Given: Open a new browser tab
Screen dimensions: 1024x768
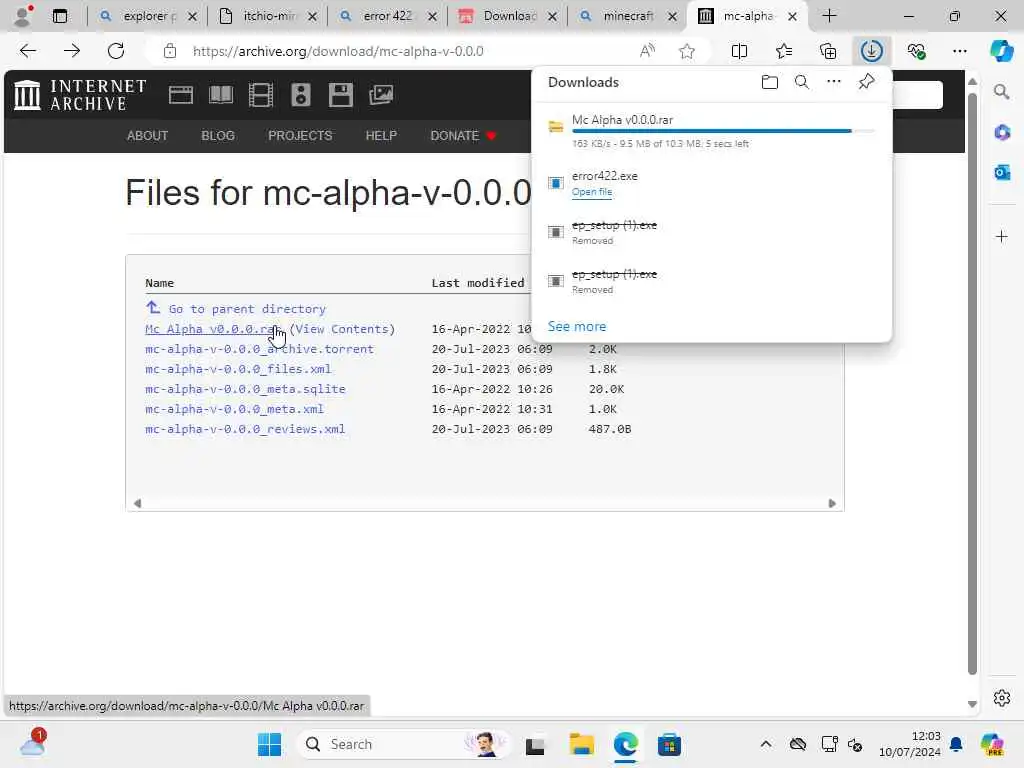Looking at the screenshot, I should pos(829,16).
